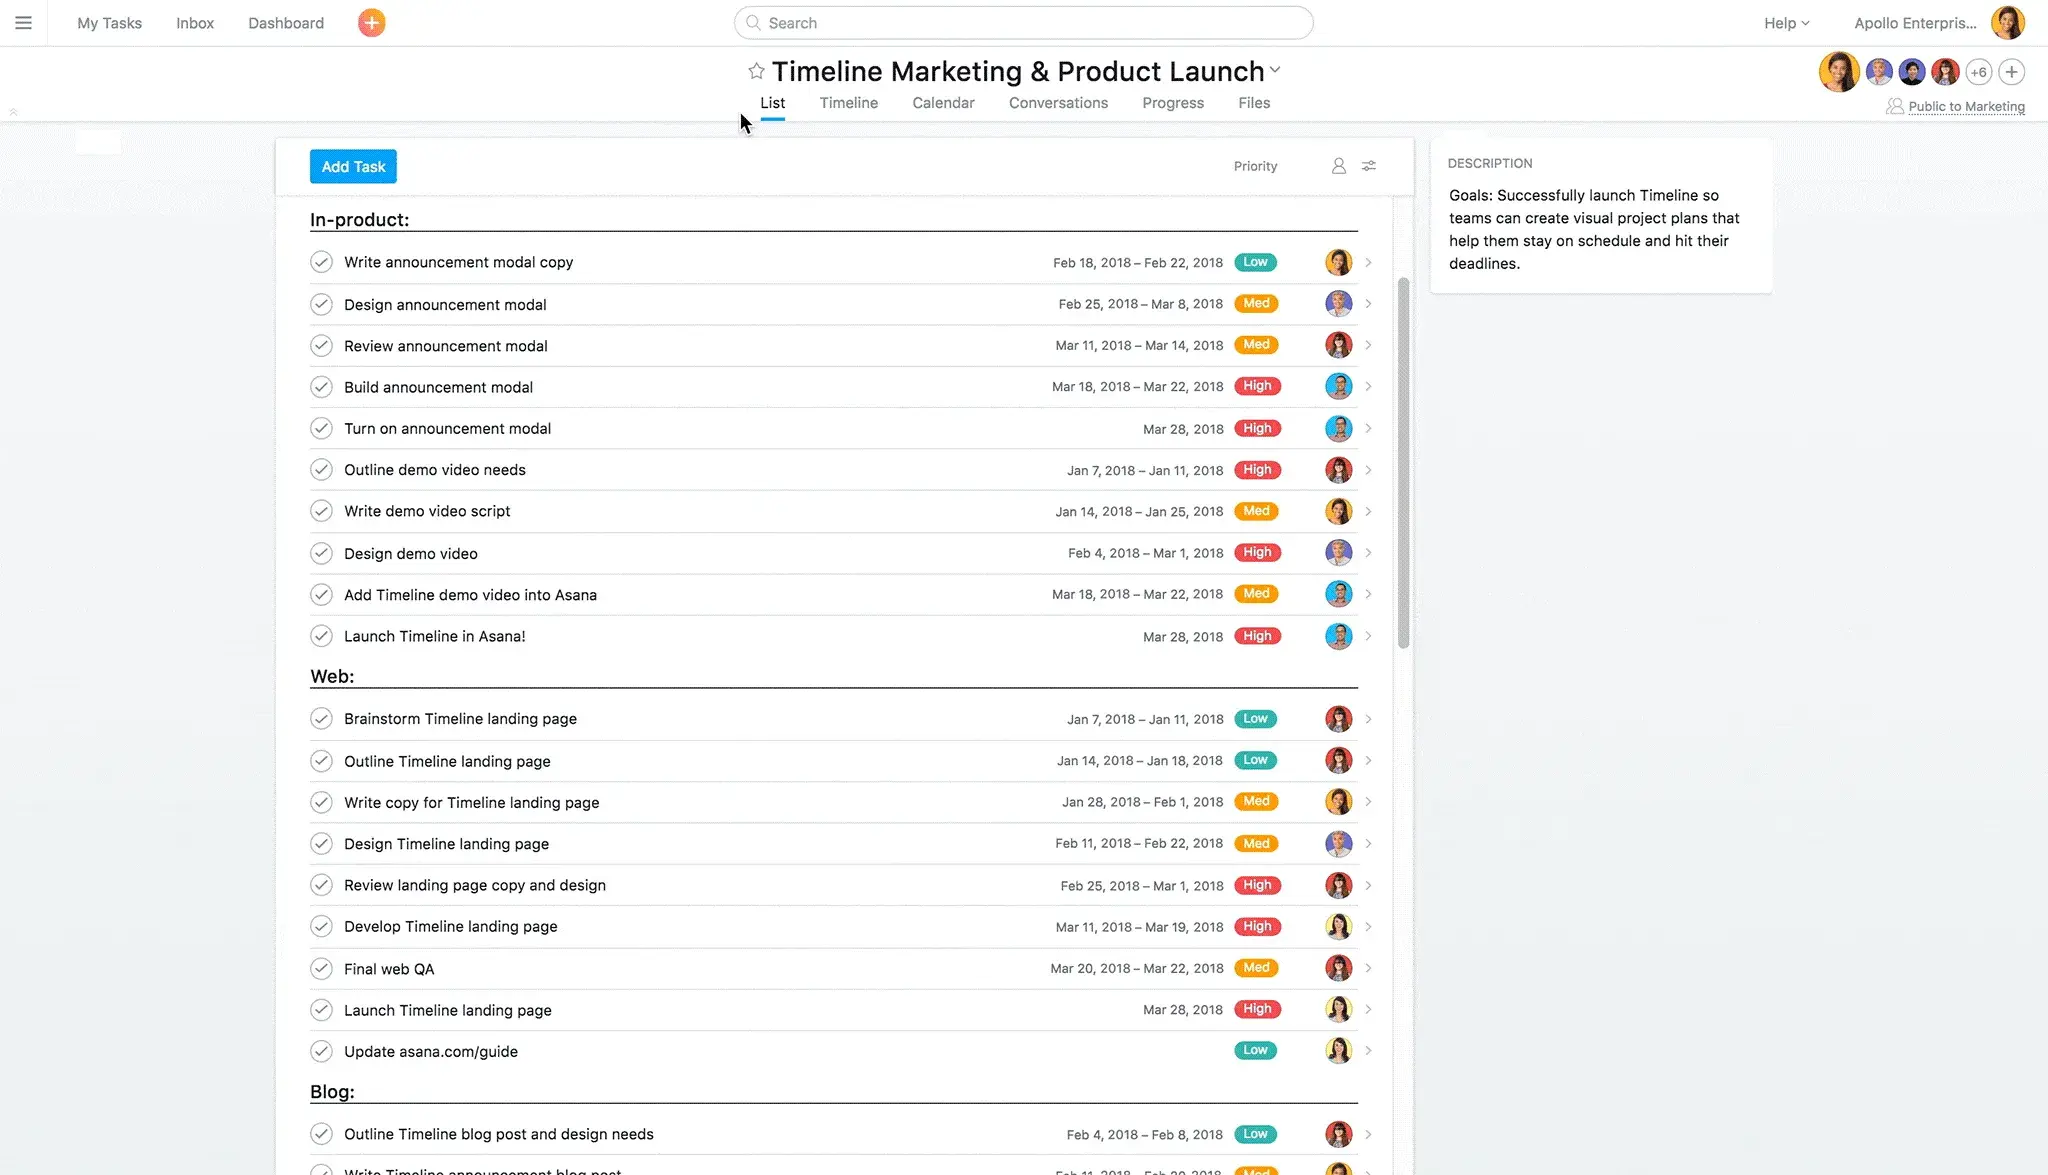Click assignee avatar for Design announcement modal
Viewport: 2048px width, 1175px height.
(x=1338, y=304)
